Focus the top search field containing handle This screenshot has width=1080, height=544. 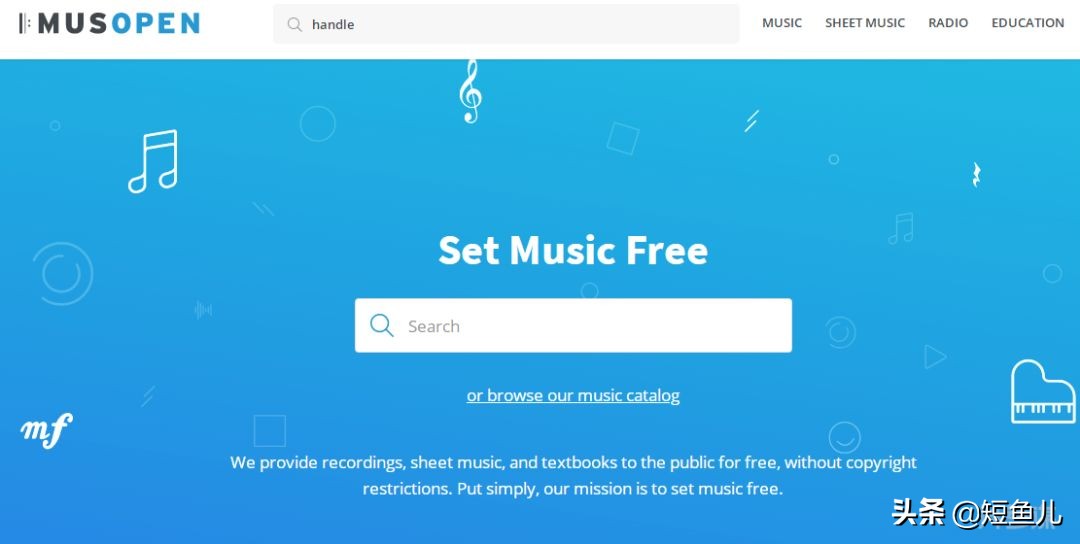(506, 24)
